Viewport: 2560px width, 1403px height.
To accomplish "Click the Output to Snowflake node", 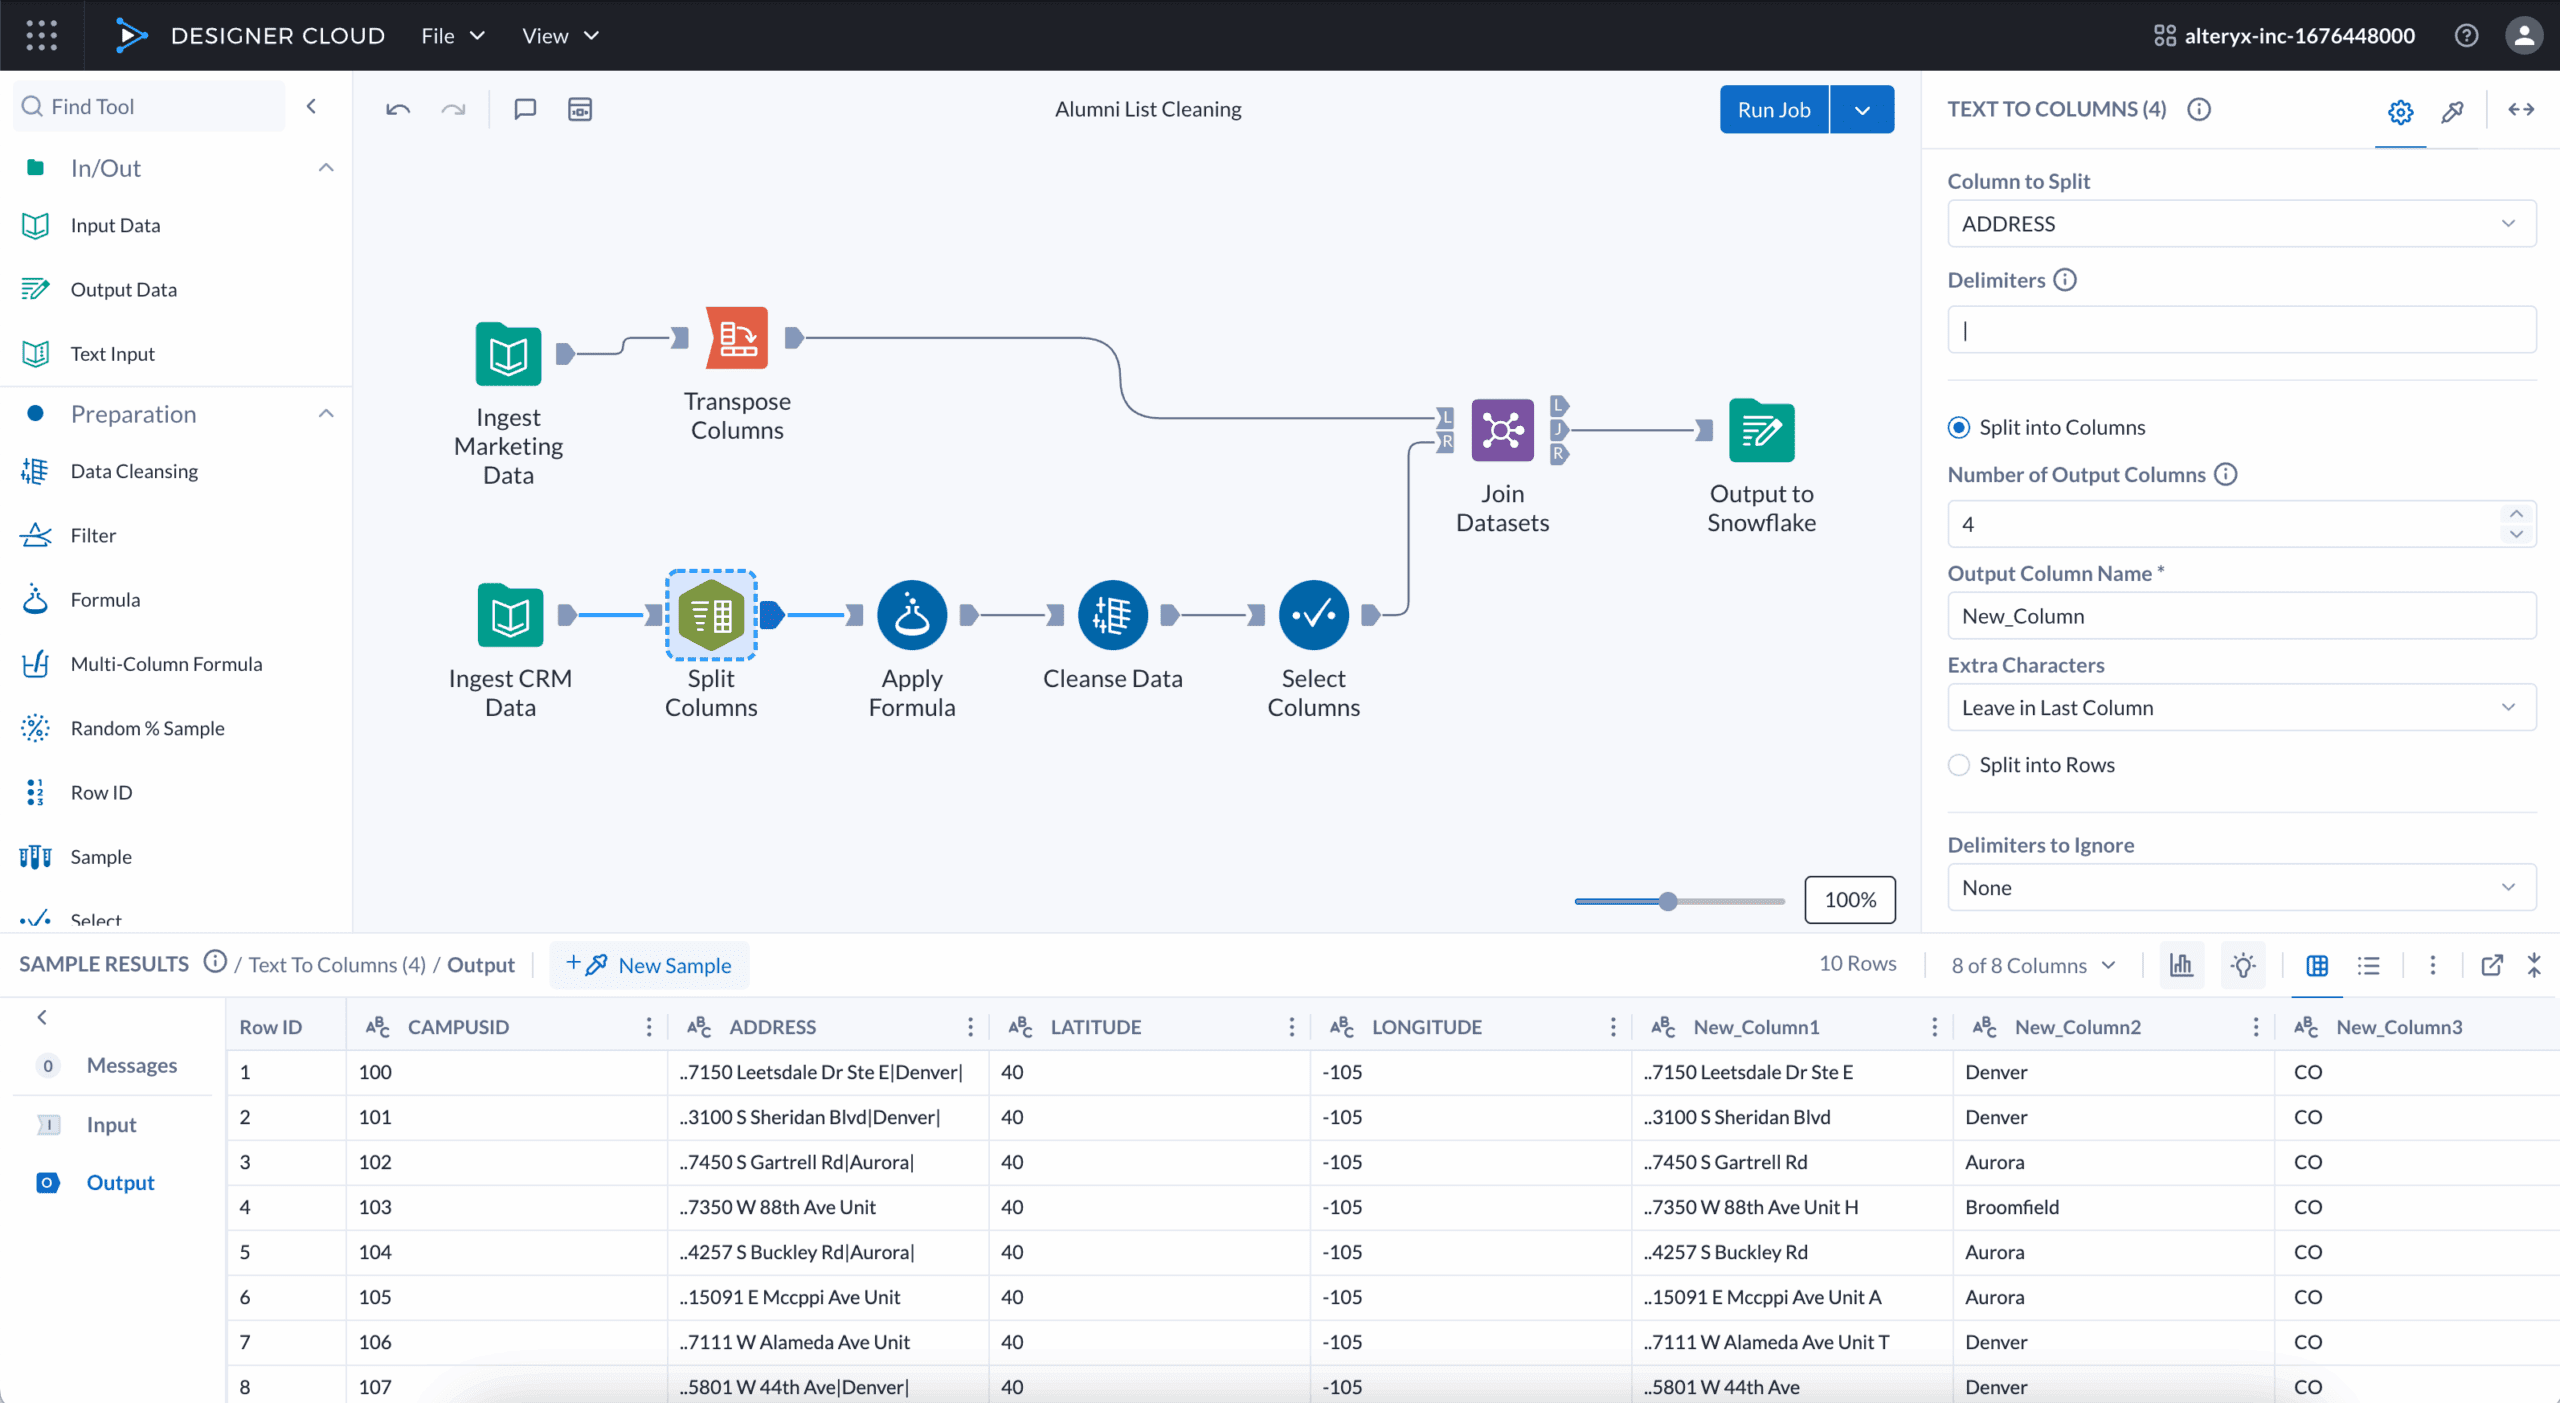I will 1761,430.
